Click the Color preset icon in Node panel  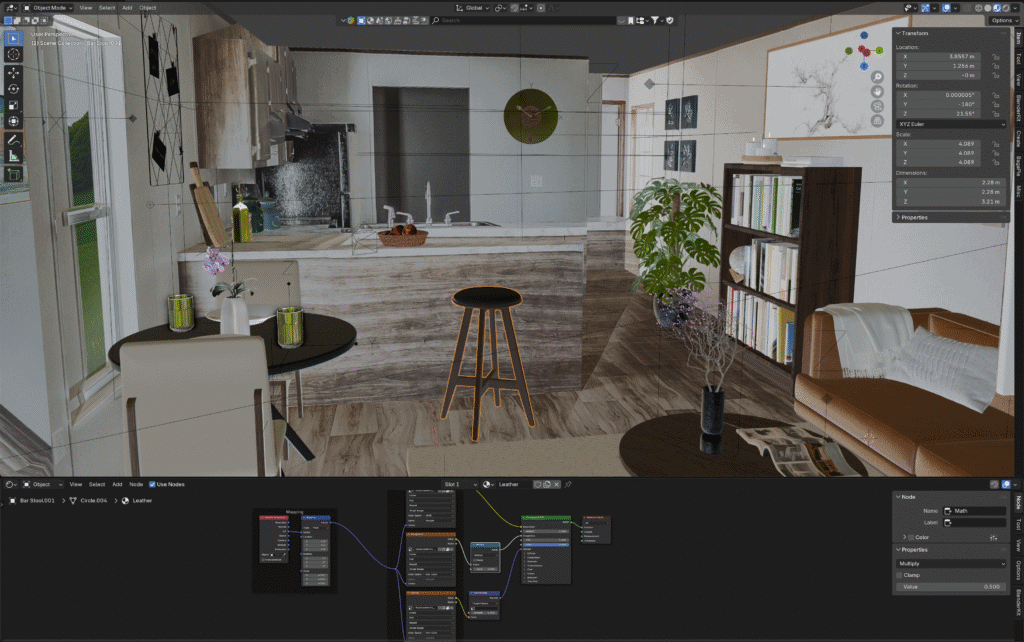click(x=993, y=538)
